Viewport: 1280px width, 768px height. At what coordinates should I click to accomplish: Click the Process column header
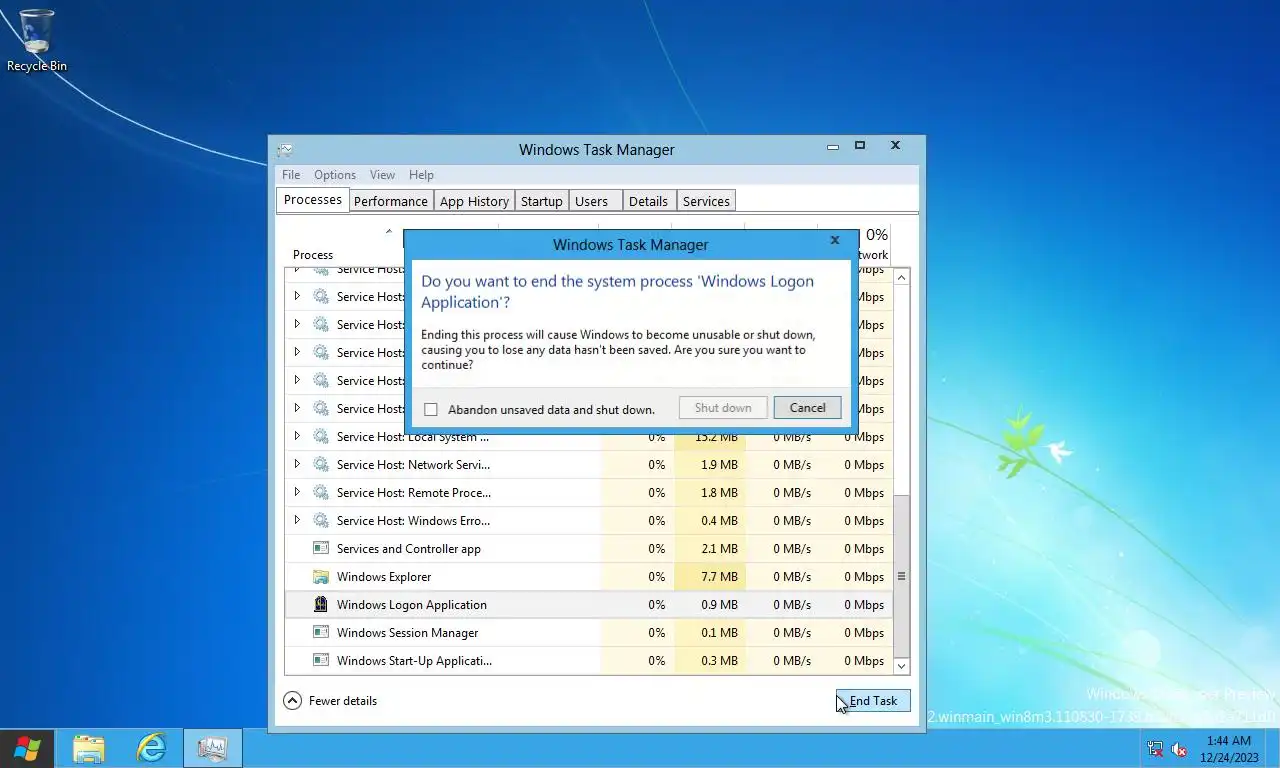(x=313, y=254)
